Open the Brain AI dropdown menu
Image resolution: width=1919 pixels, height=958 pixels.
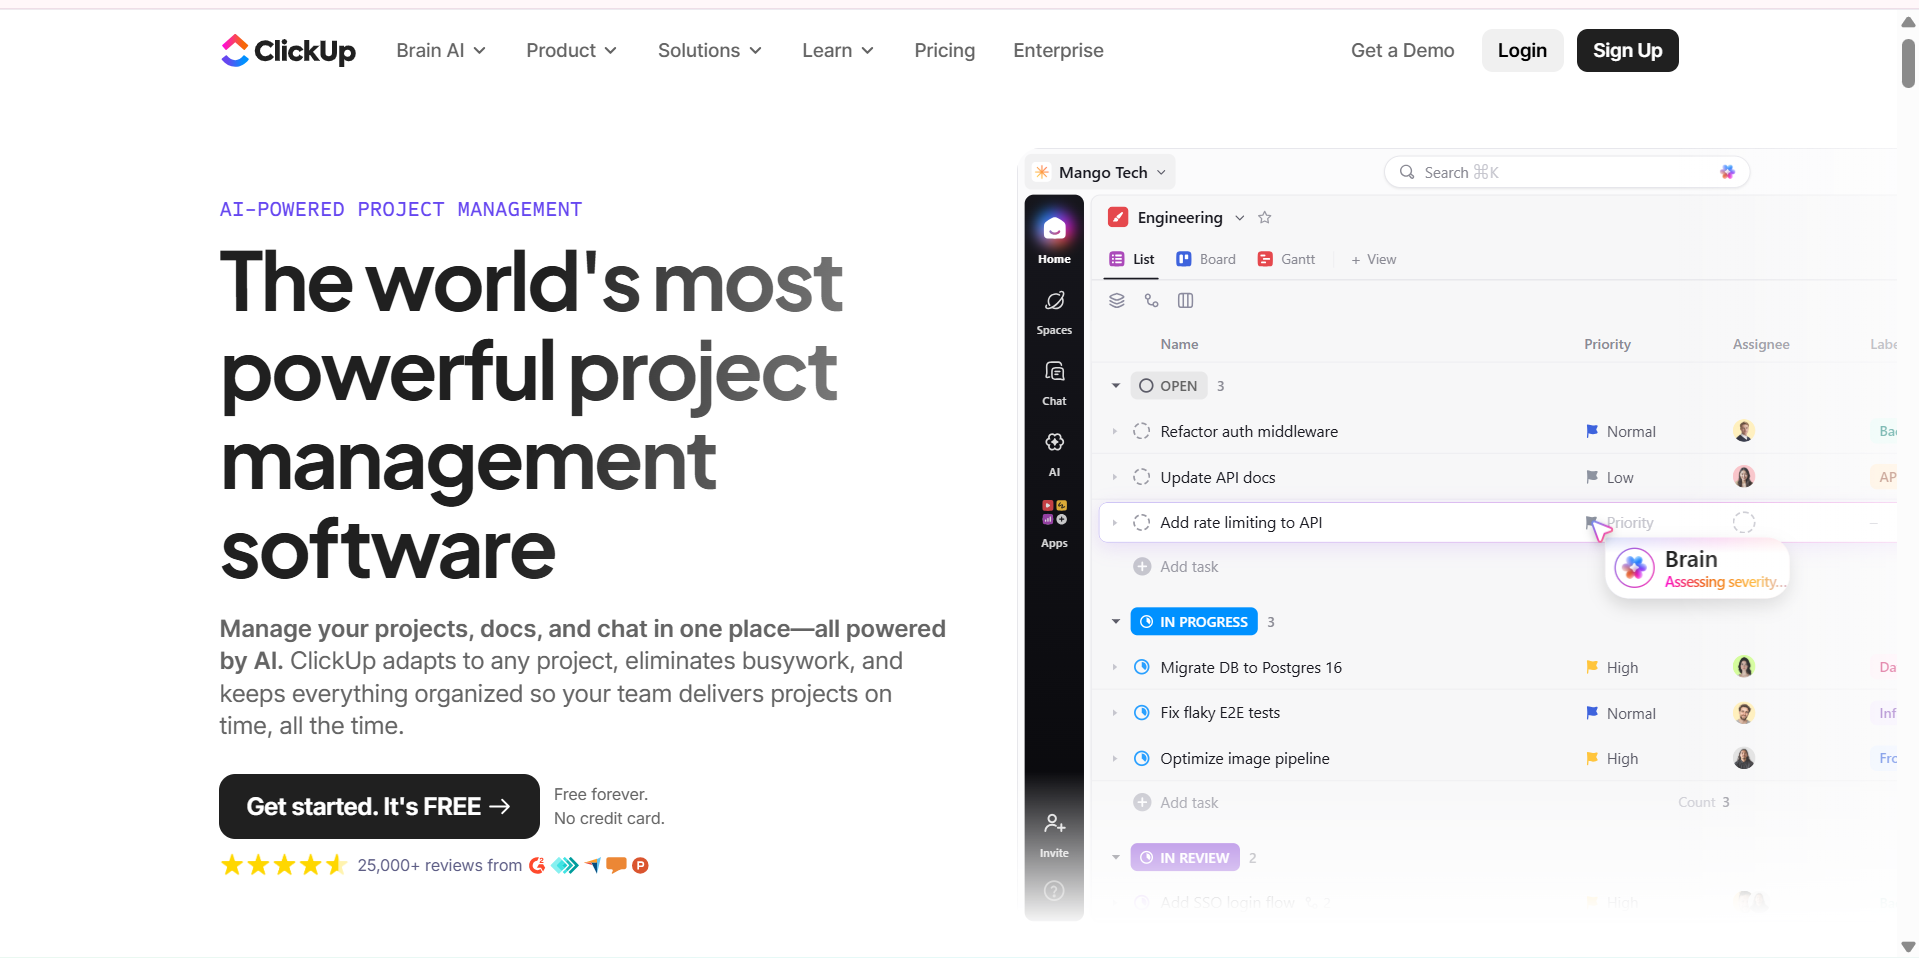tap(441, 51)
